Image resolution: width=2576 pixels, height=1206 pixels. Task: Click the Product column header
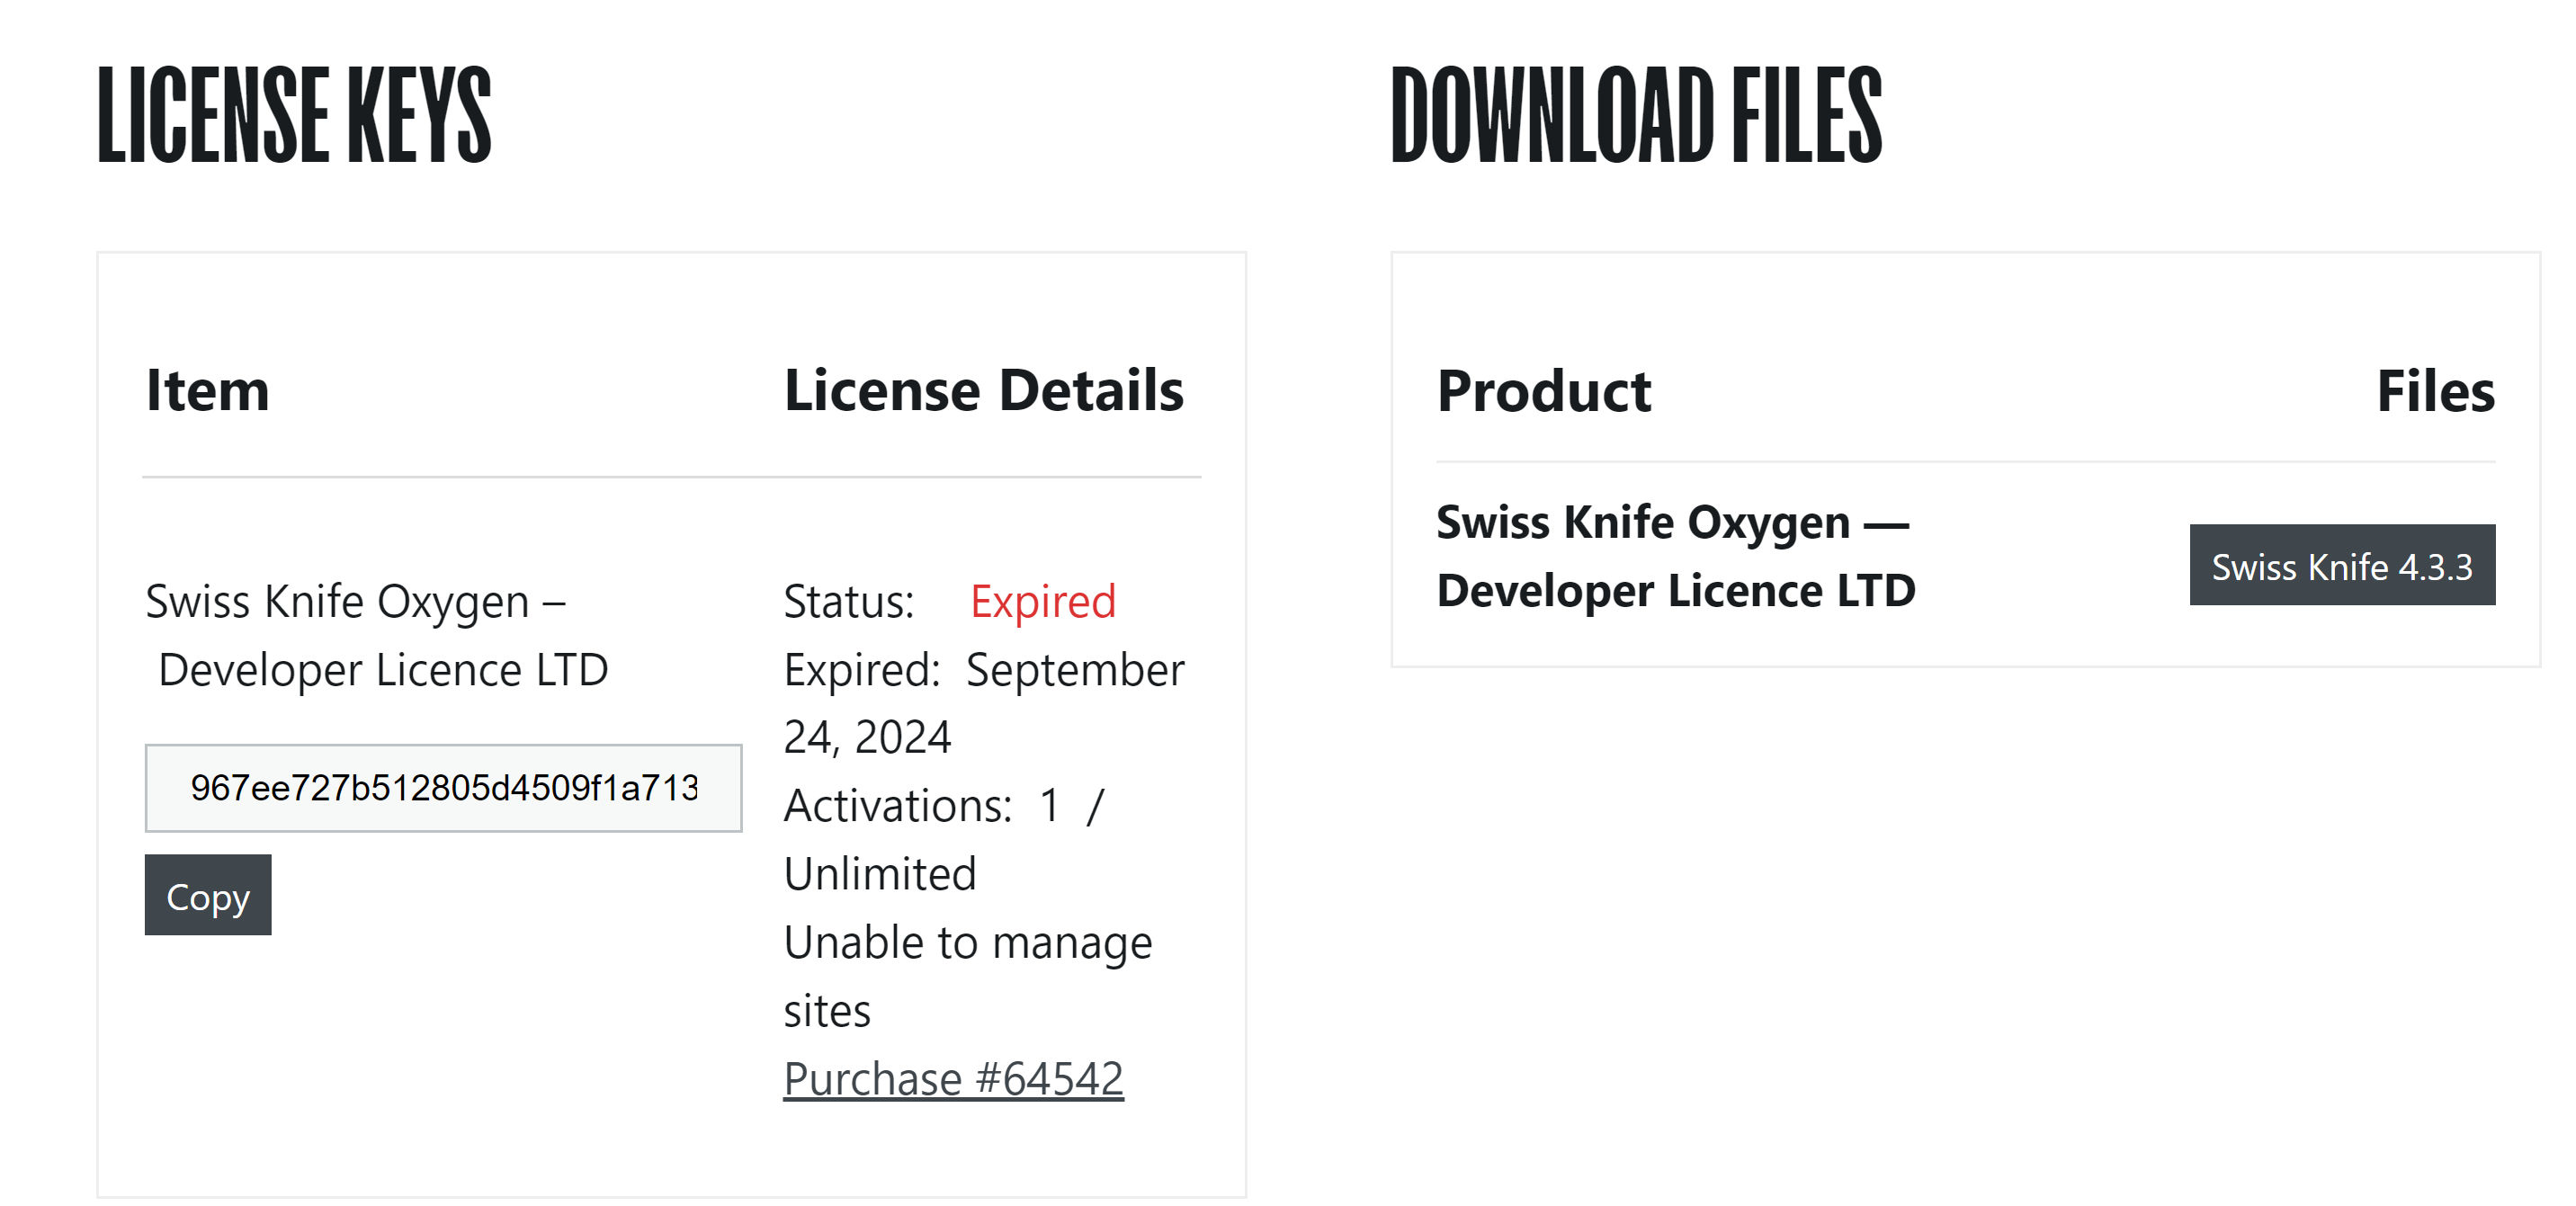[1544, 391]
